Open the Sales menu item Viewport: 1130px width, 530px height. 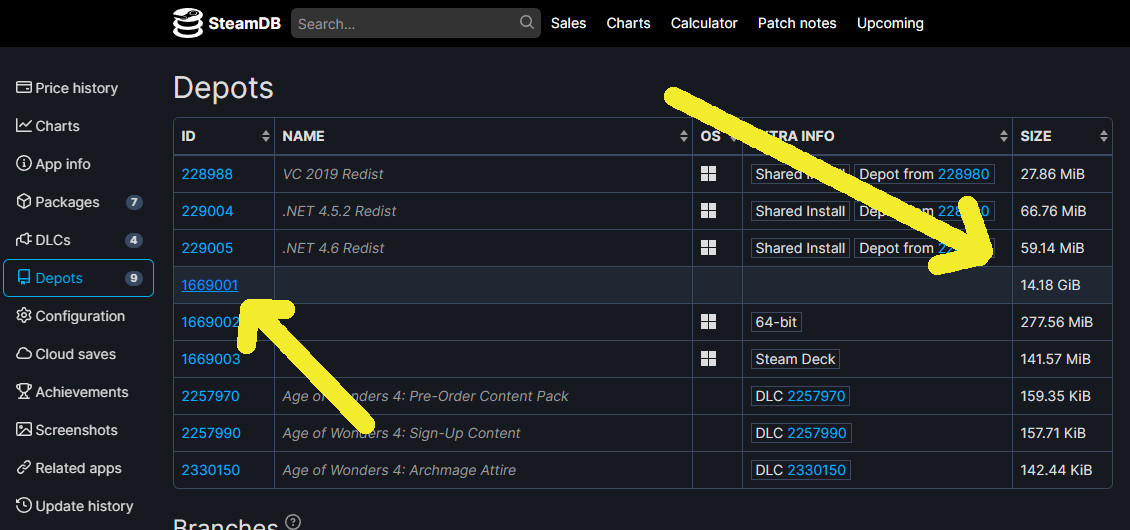pos(568,23)
